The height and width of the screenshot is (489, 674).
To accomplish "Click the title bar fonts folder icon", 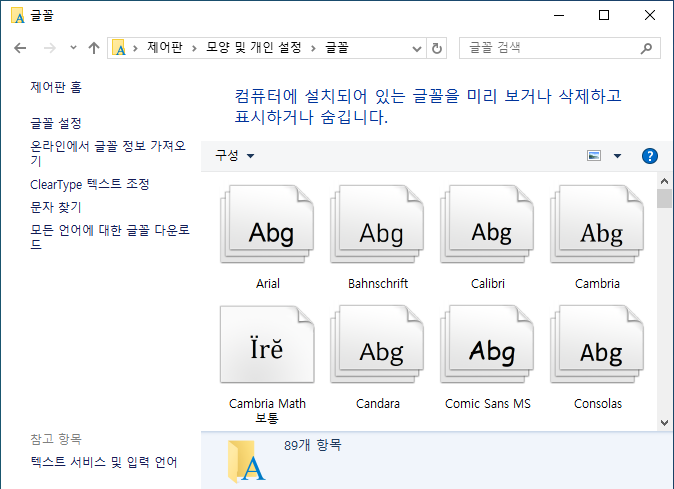I will [18, 15].
